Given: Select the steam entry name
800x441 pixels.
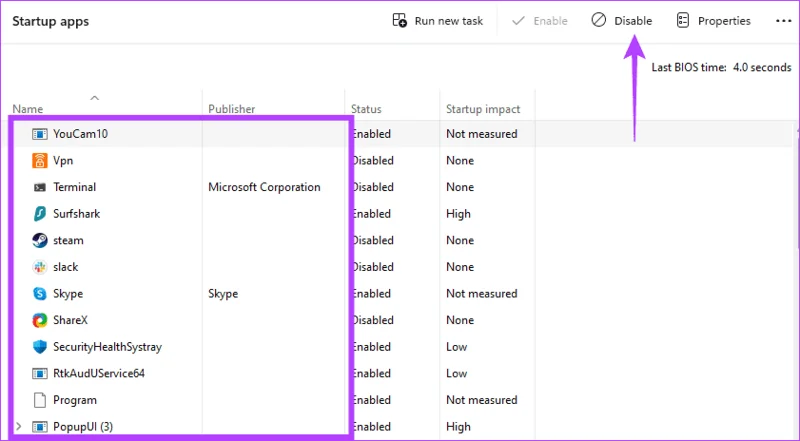Looking at the screenshot, I should click(68, 240).
